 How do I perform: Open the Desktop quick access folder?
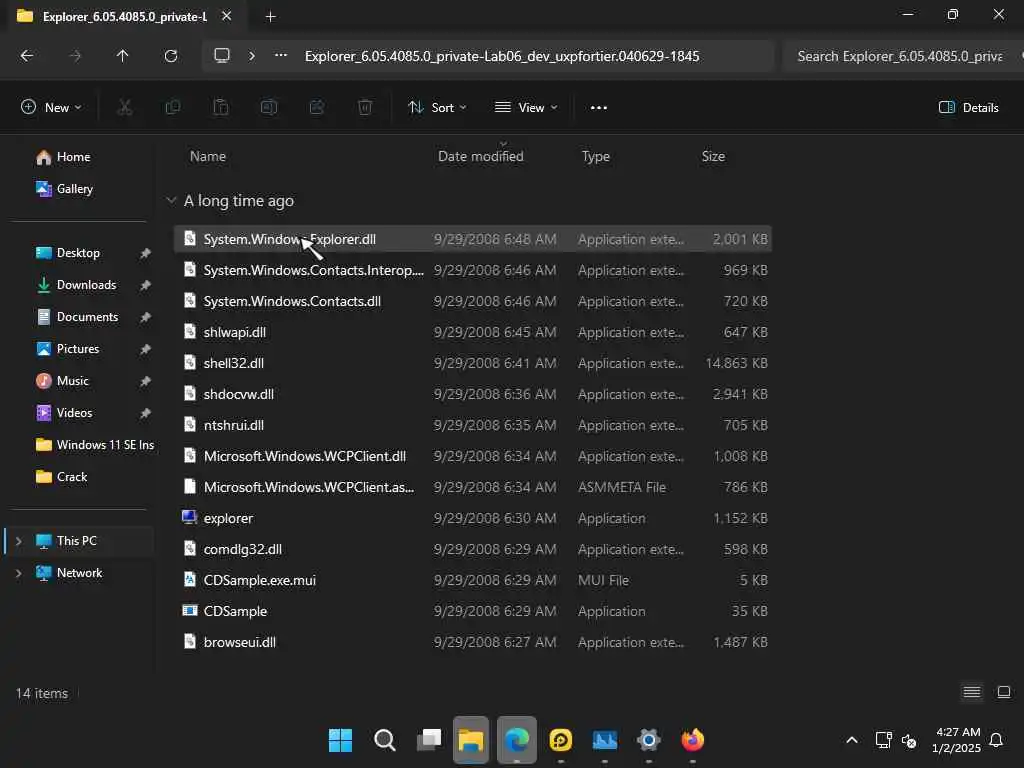[78, 253]
